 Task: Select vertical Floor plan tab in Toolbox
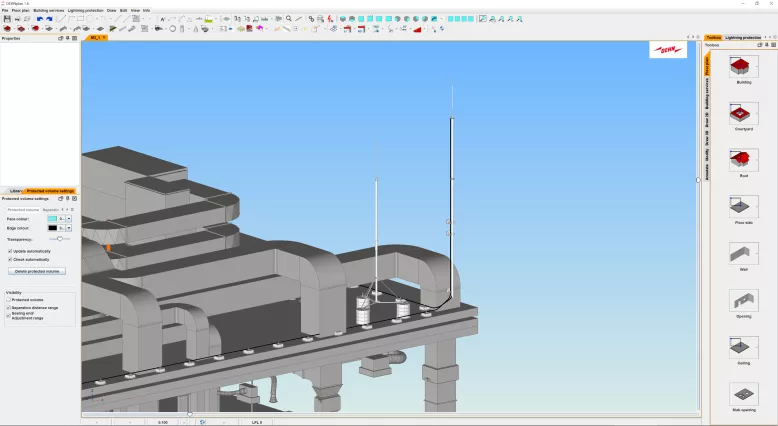(x=707, y=65)
